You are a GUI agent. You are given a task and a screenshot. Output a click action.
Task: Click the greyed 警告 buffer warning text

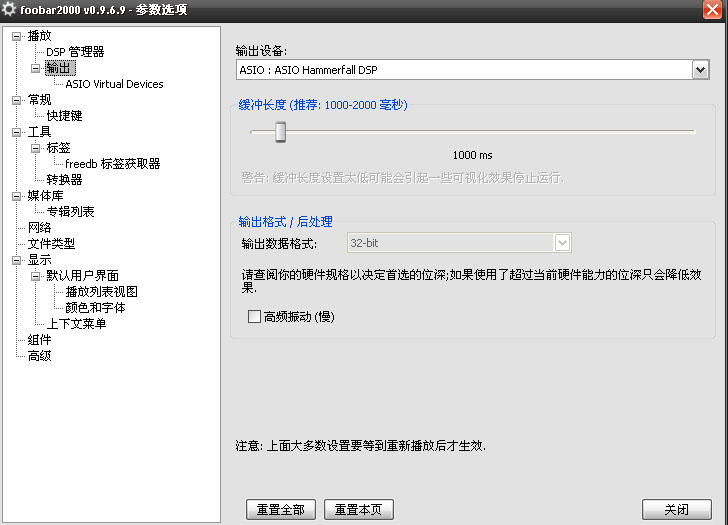[403, 178]
